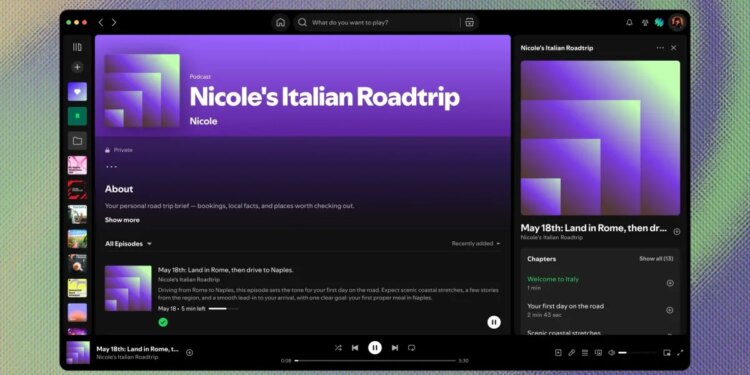Image resolution: width=750 pixels, height=375 pixels.
Task: Add the side panel episode with plus icon
Action: point(676,232)
